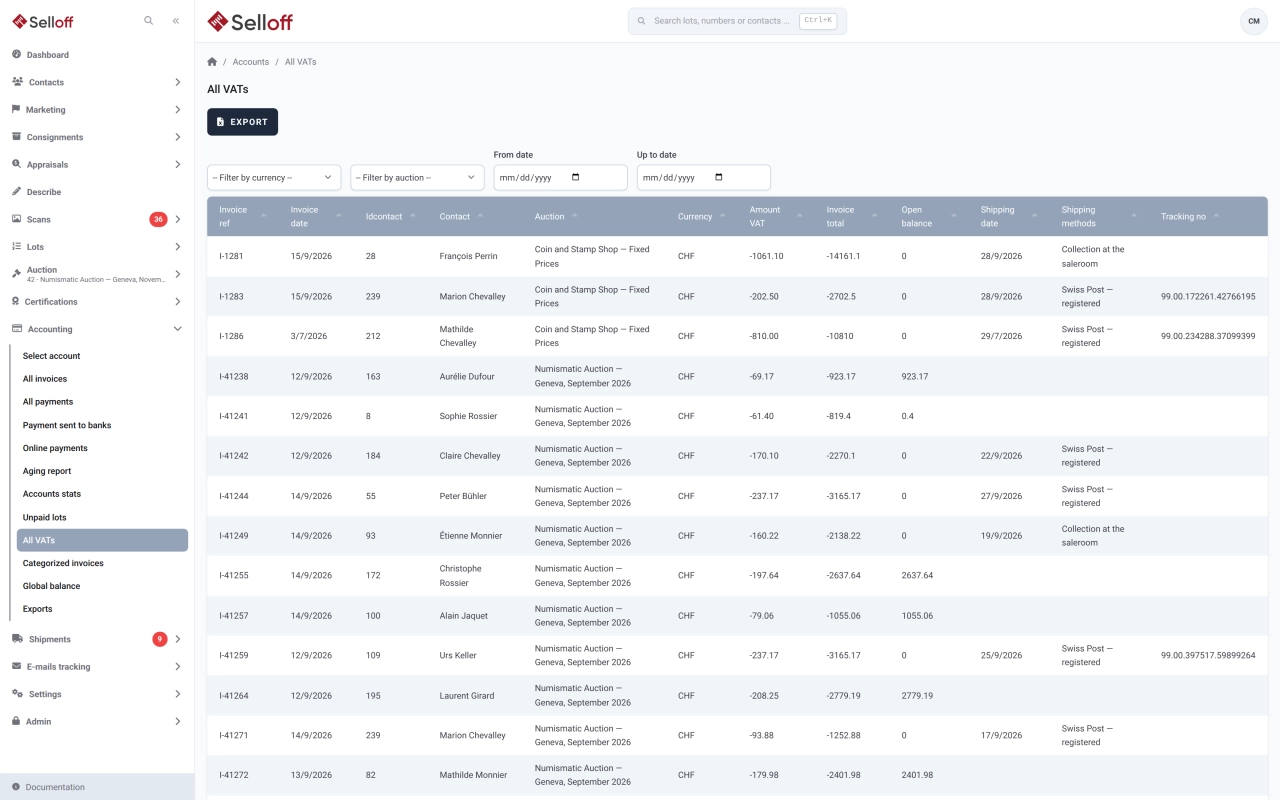
Task: Sort table by Amount VAT column
Action: coord(776,216)
